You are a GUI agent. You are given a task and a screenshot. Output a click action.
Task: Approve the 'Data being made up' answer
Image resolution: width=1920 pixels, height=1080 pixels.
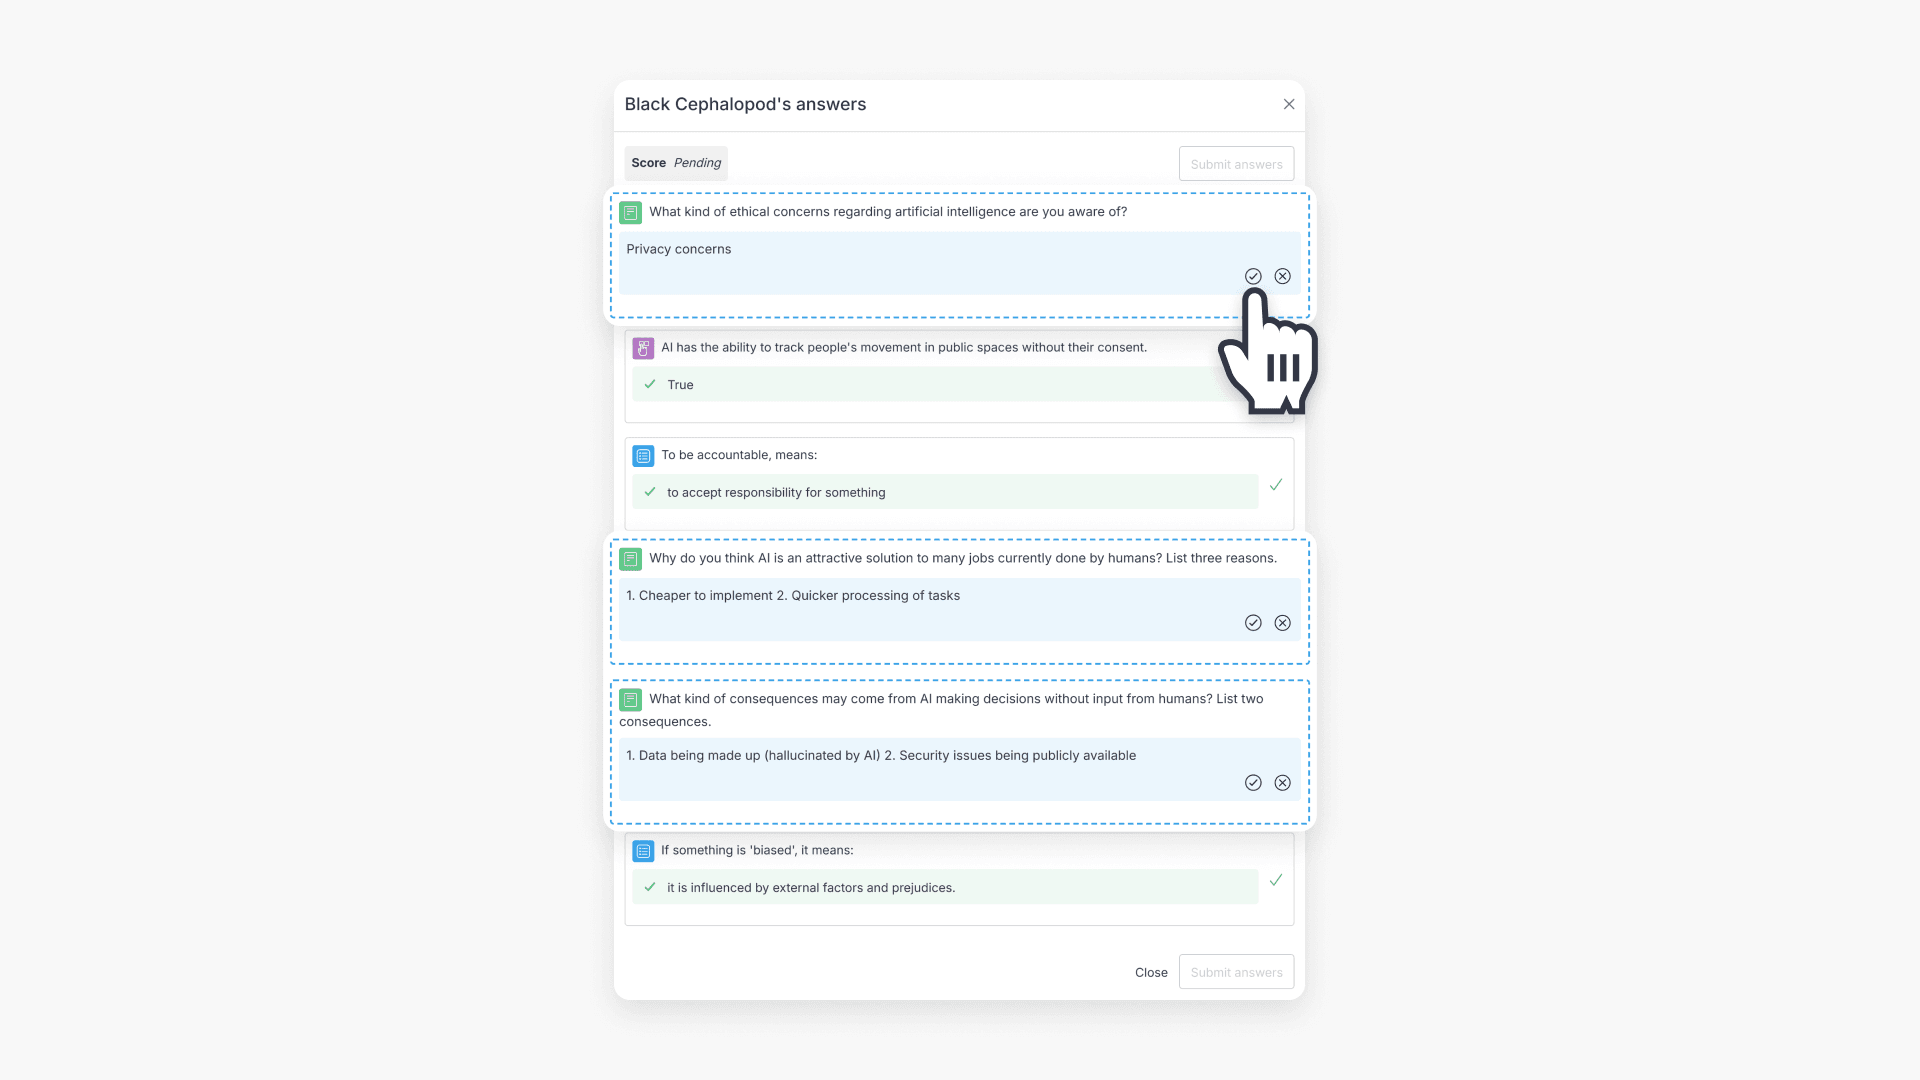pos(1253,783)
